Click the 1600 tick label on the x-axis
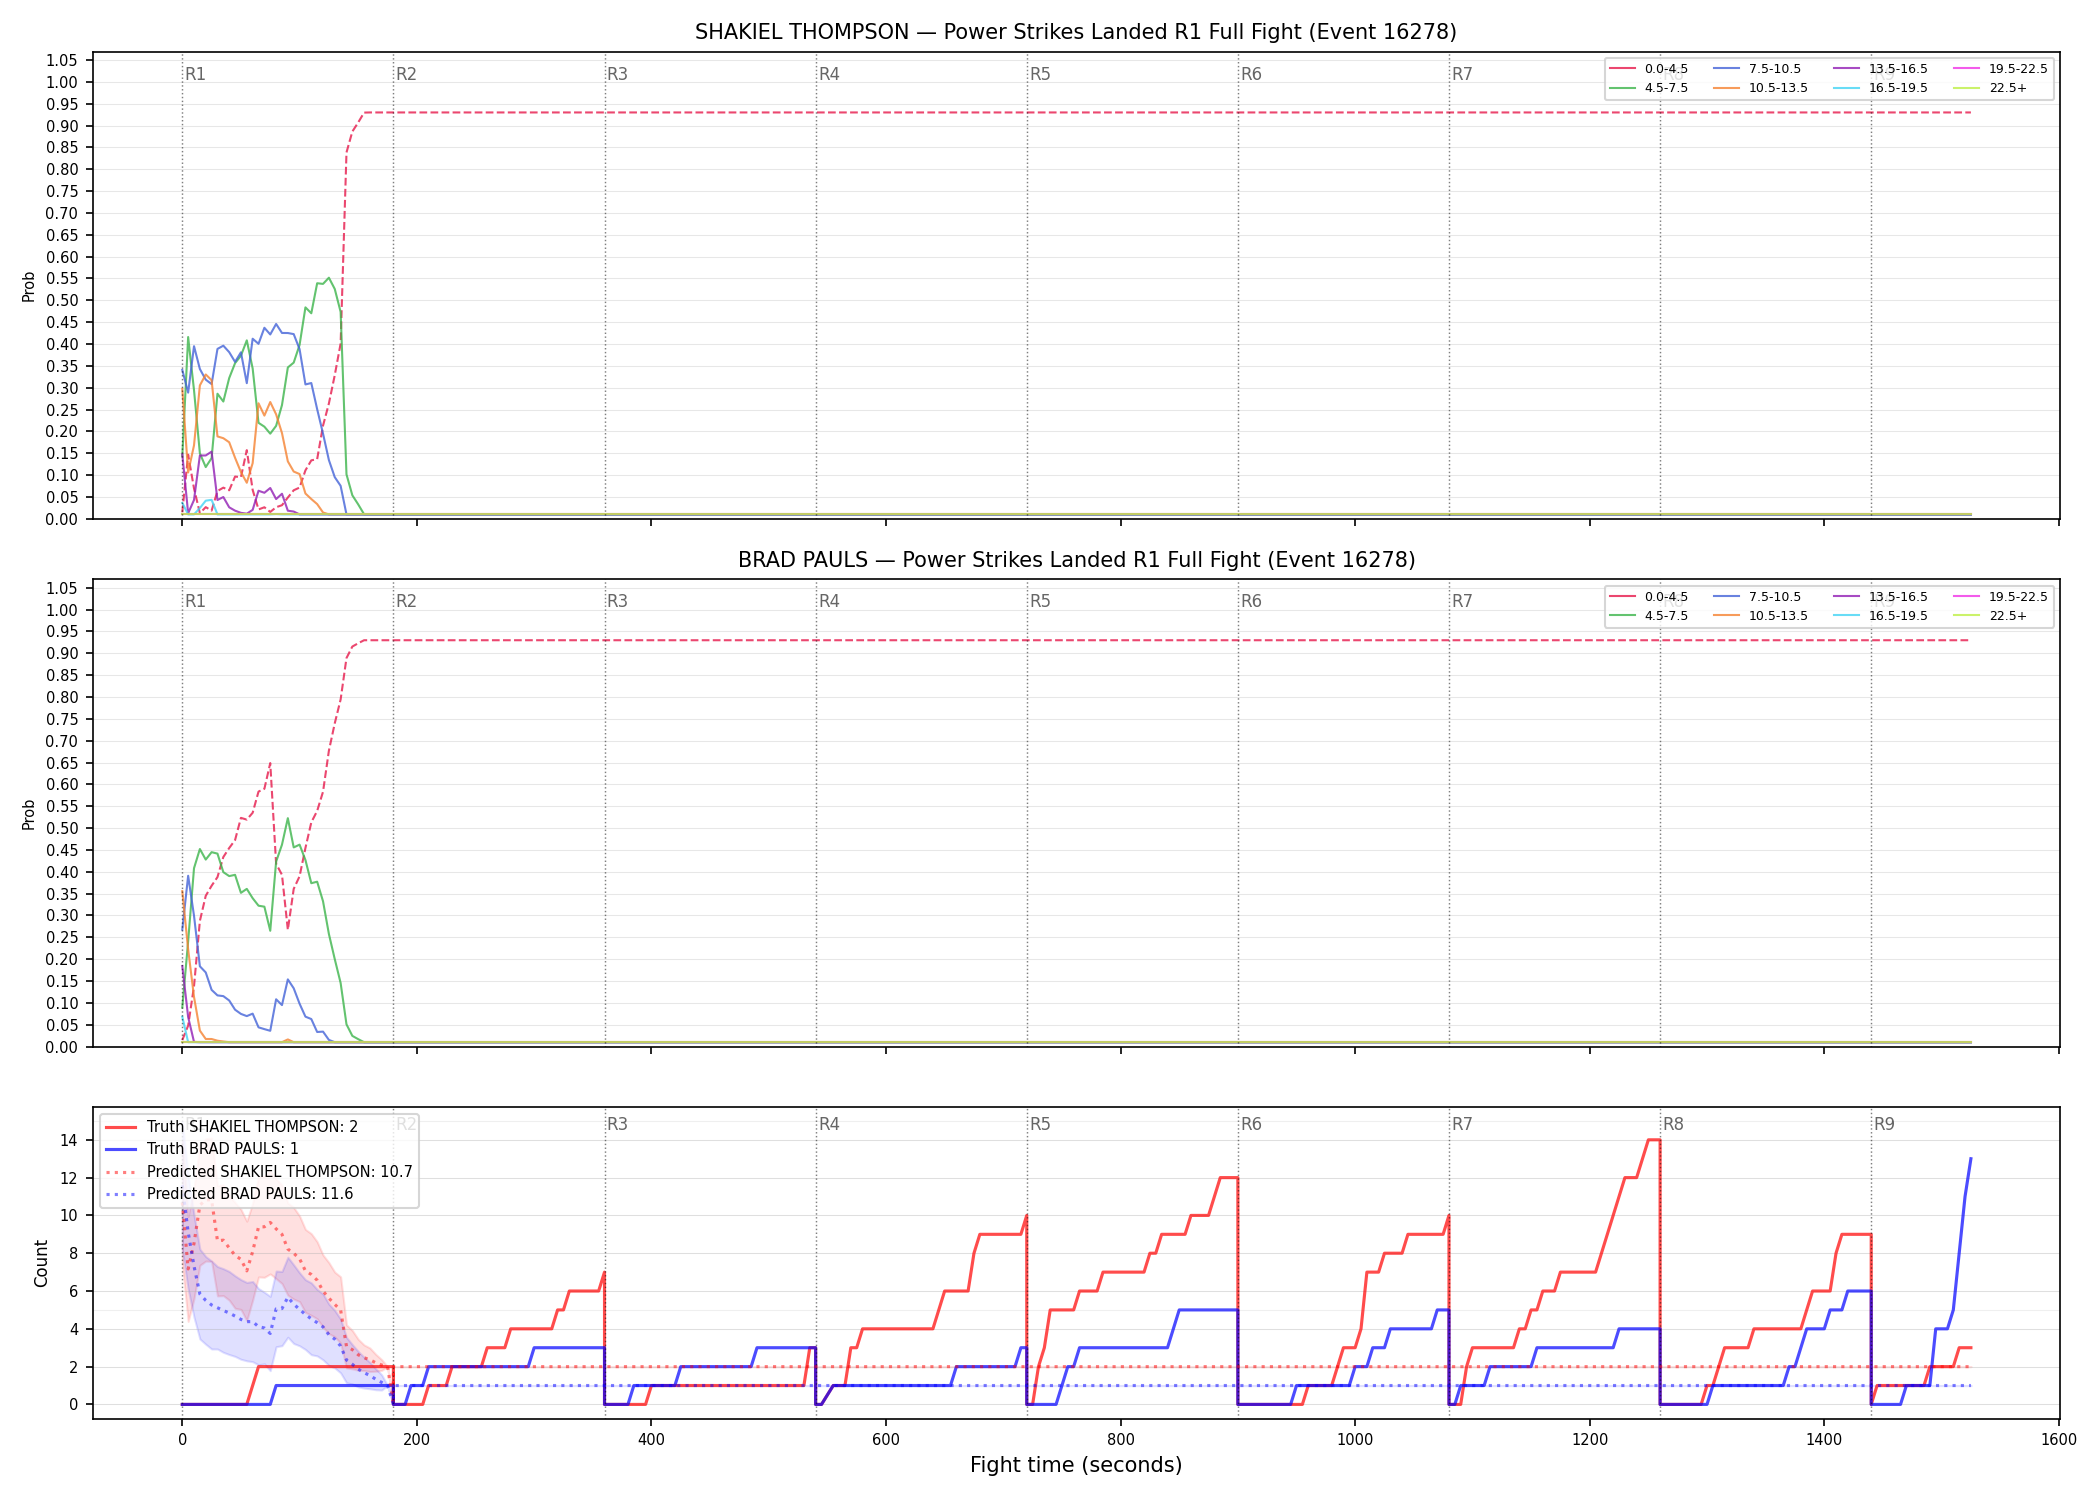This screenshot has width=2100, height=1500. [2059, 1439]
